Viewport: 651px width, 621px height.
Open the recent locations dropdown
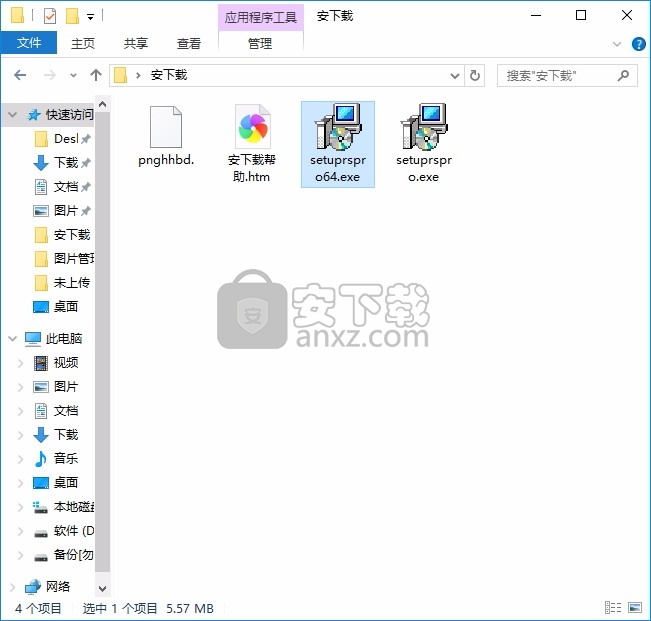click(73, 76)
